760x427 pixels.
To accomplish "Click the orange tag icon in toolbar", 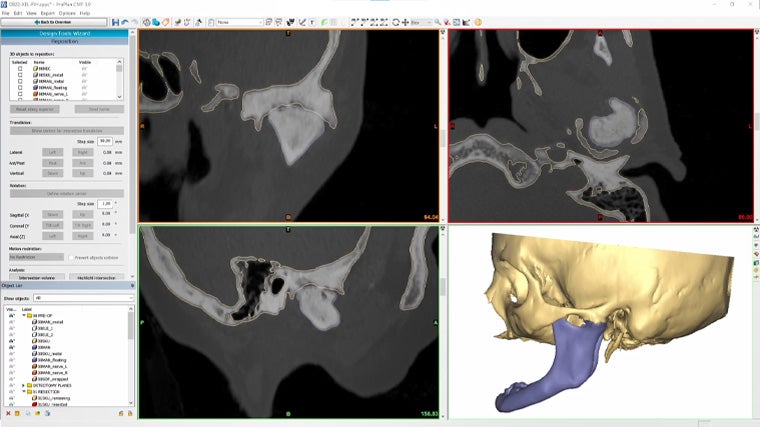I will (166, 22).
